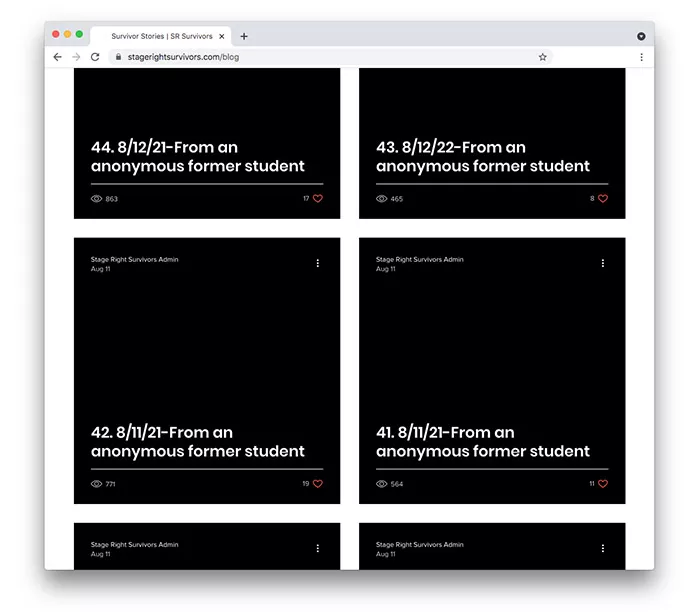Image resolution: width=700 pixels, height=612 pixels.
Task: Expand the Chrome three-dot menu
Action: tap(641, 57)
